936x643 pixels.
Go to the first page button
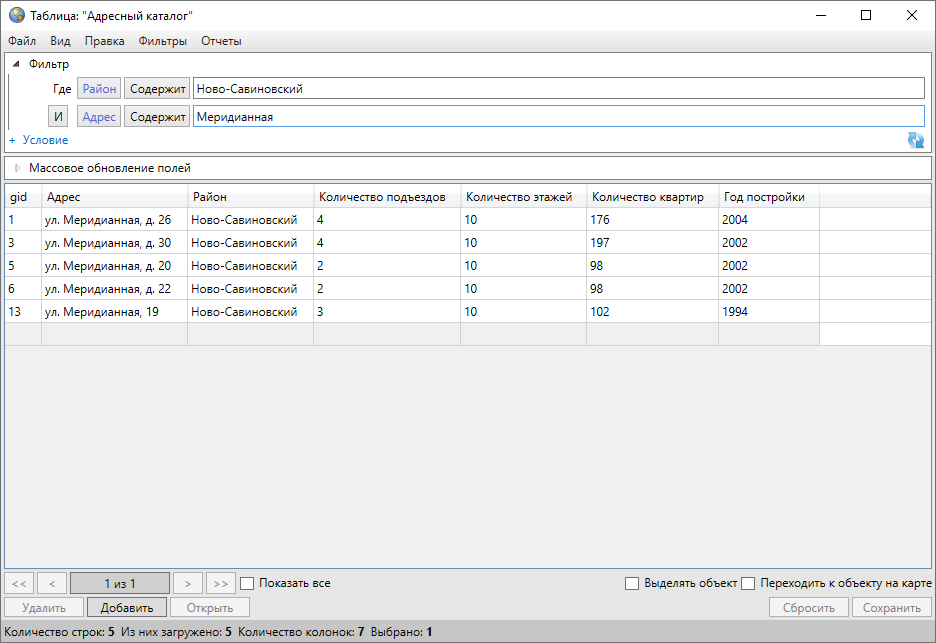point(20,583)
